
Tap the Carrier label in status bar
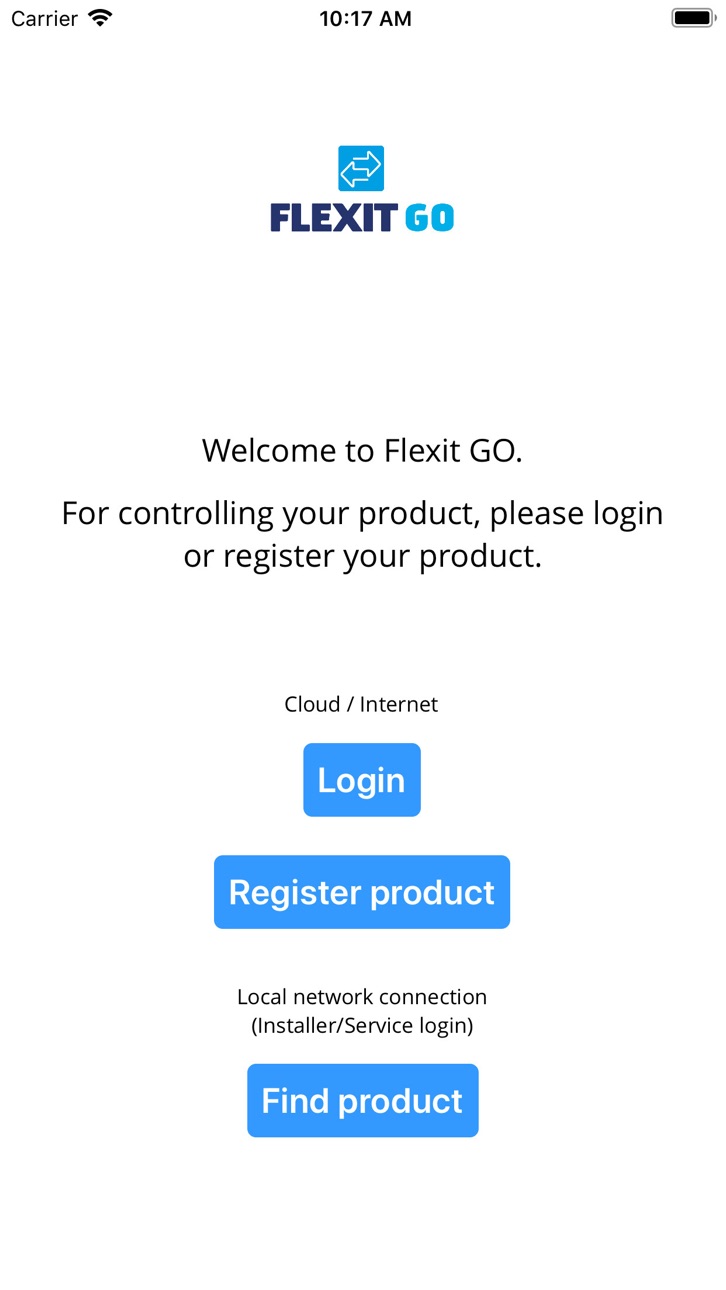[44, 18]
